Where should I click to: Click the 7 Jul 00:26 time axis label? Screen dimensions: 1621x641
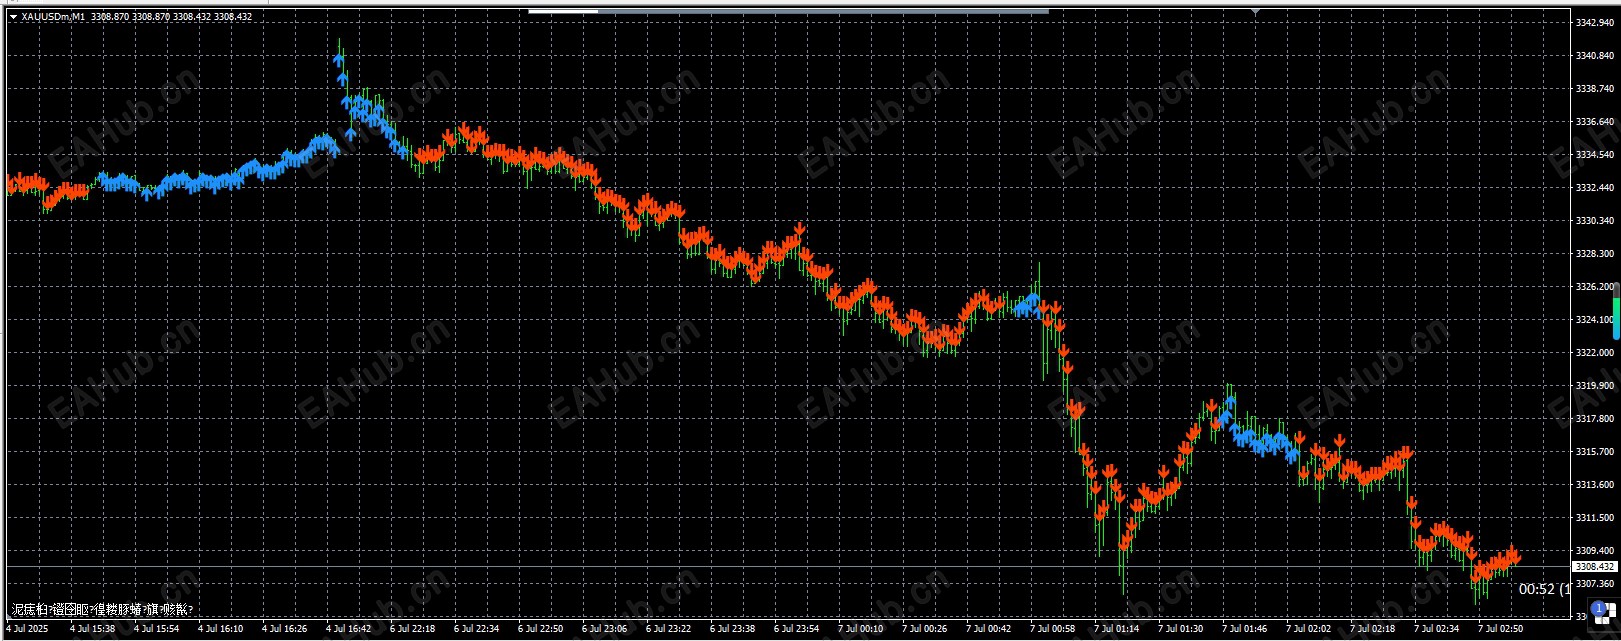tap(924, 629)
